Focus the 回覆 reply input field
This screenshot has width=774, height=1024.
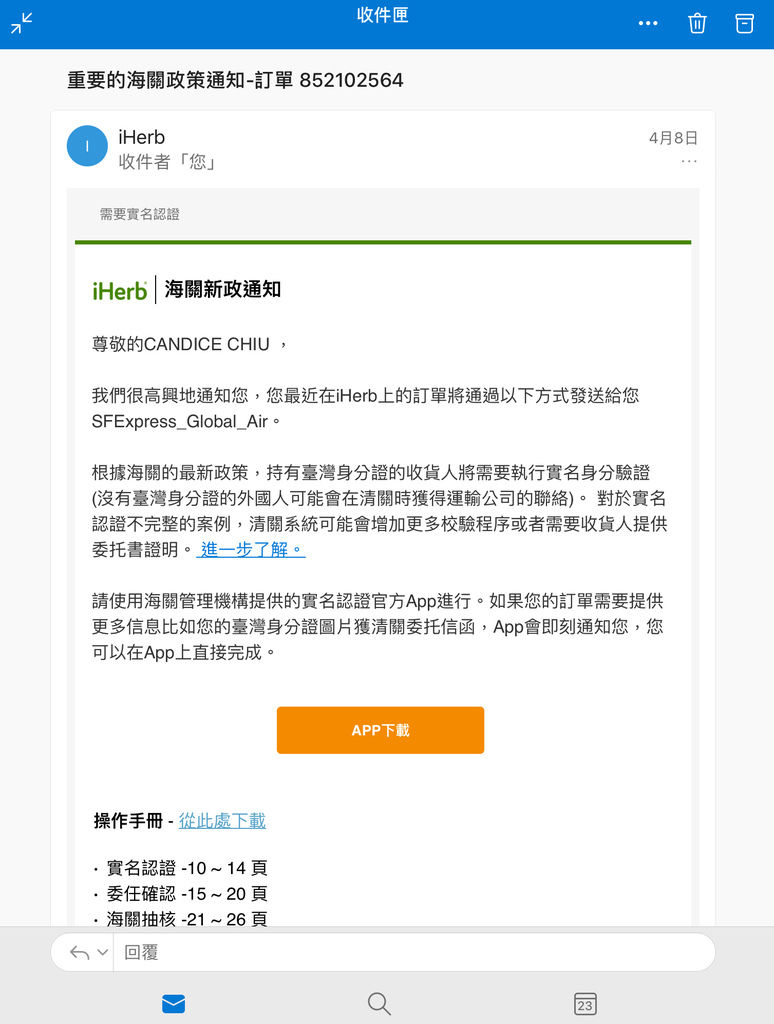tap(414, 952)
